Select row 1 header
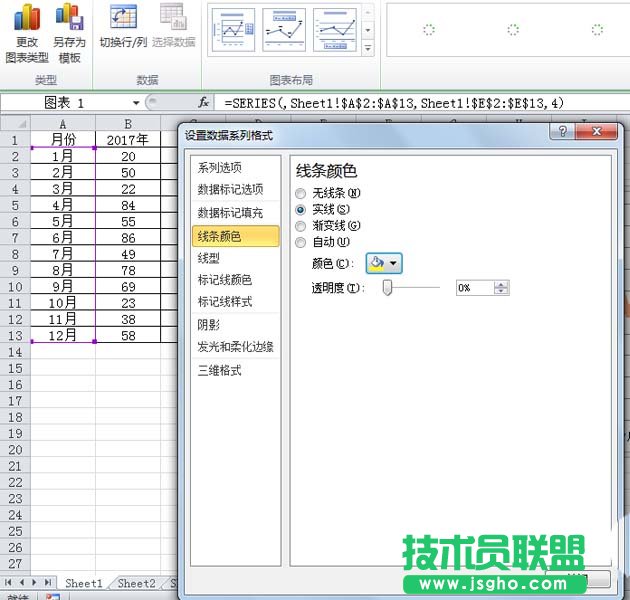 click(x=15, y=140)
